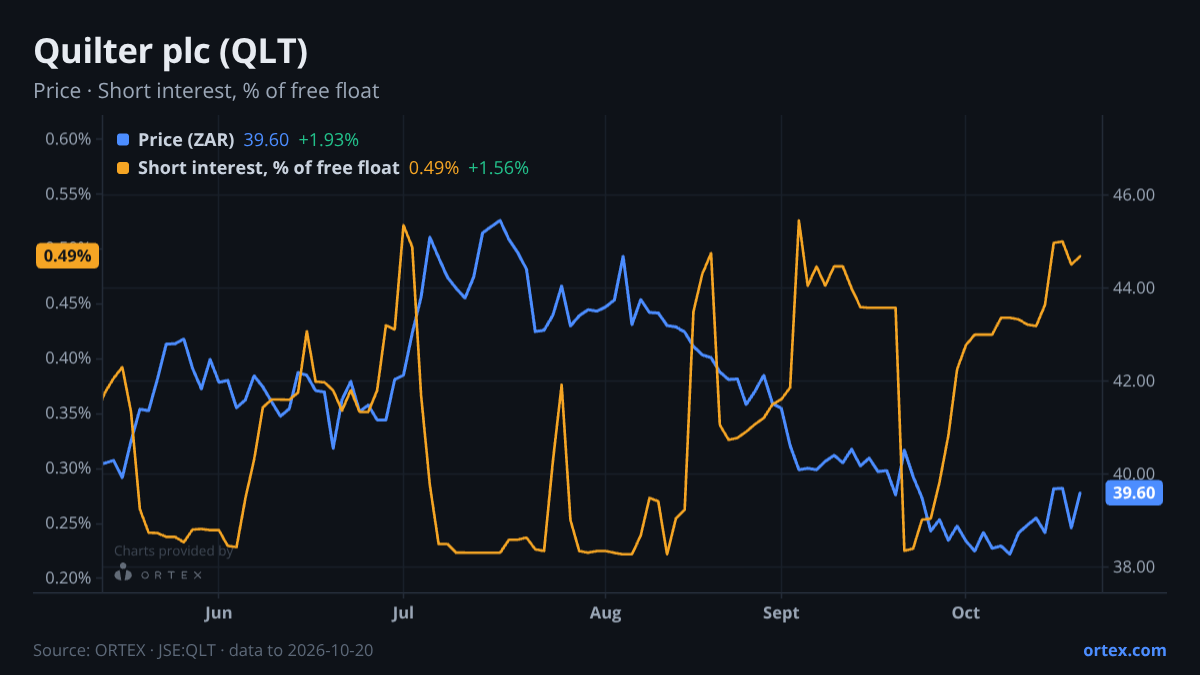
Task: Select the Price (ZAR) legend label
Action: pyautogui.click(x=186, y=140)
